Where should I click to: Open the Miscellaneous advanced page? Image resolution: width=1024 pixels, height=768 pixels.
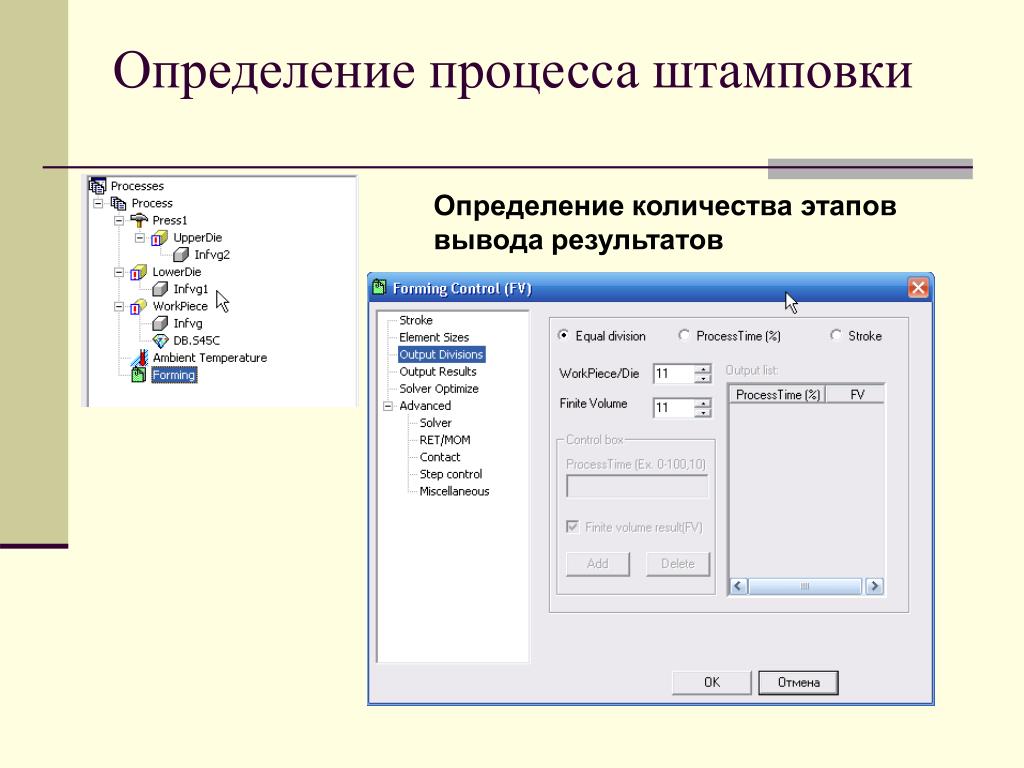click(454, 491)
